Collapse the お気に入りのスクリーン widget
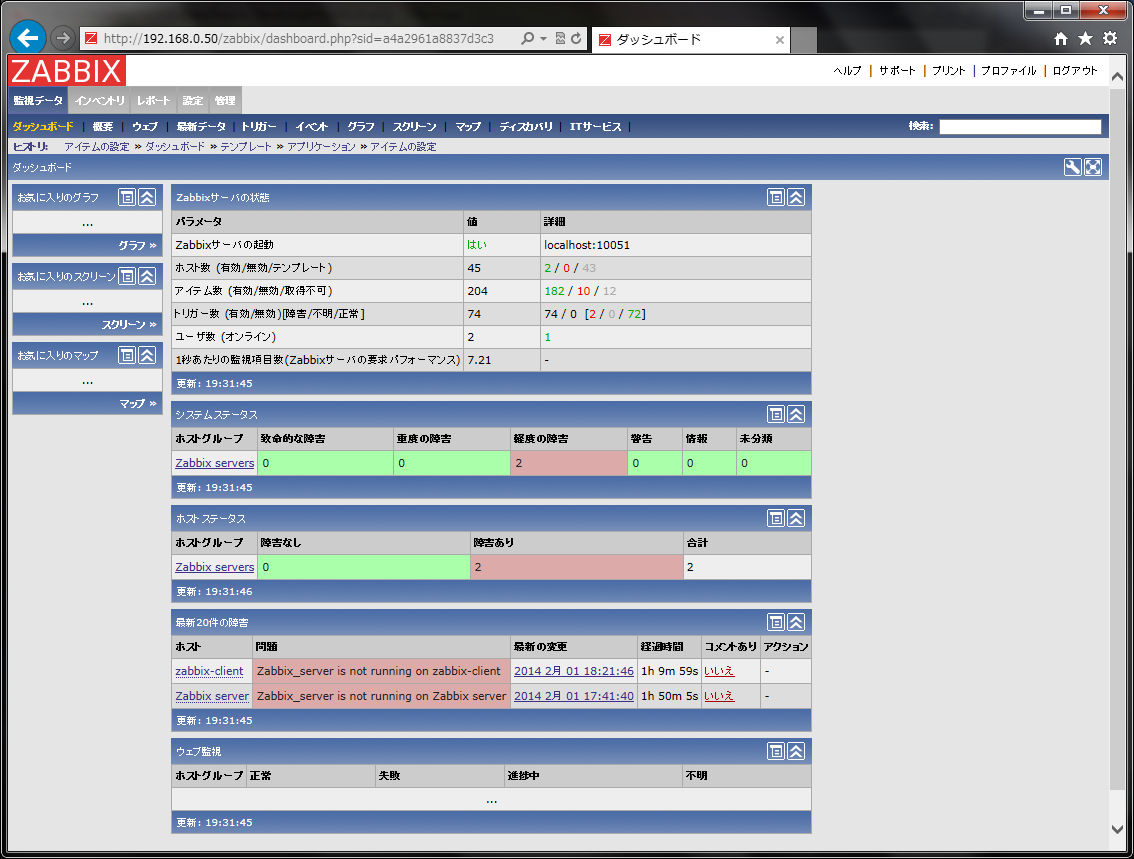Image resolution: width=1134 pixels, height=859 pixels. 147,276
